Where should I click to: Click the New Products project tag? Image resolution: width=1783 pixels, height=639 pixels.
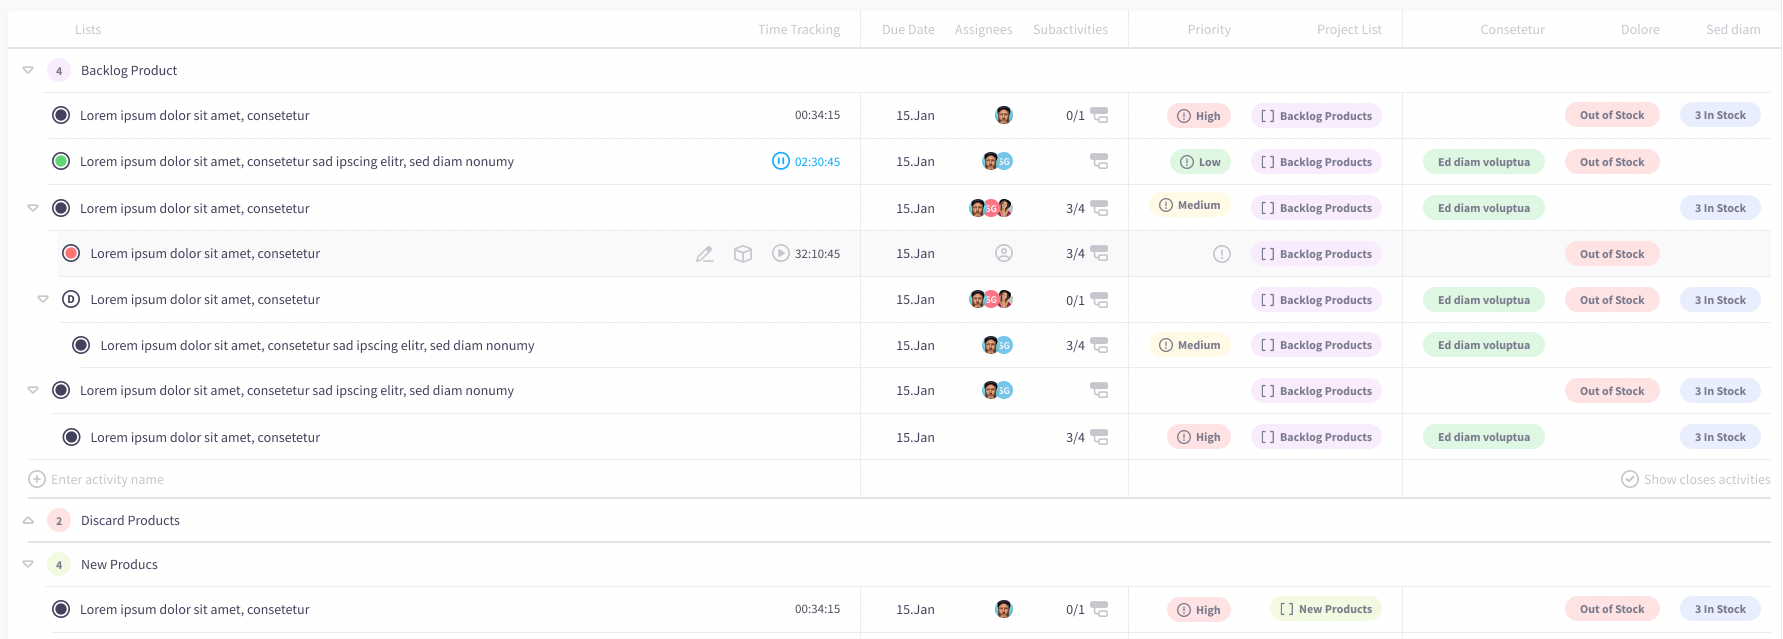[1326, 609]
